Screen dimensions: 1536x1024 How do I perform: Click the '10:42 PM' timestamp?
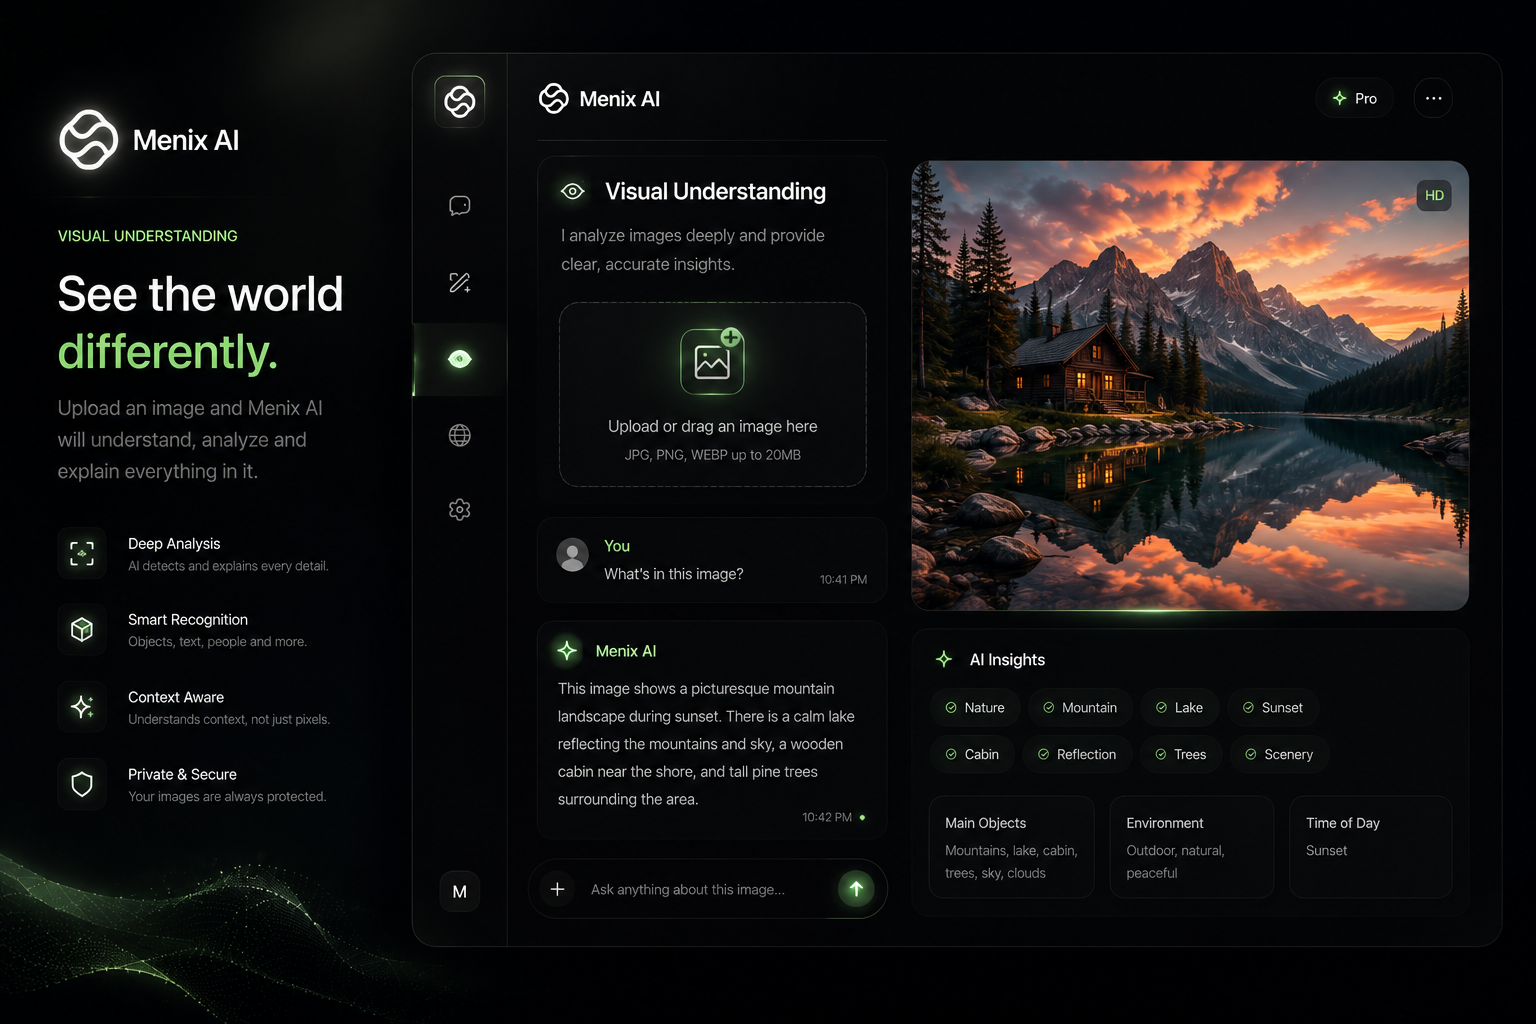827,817
